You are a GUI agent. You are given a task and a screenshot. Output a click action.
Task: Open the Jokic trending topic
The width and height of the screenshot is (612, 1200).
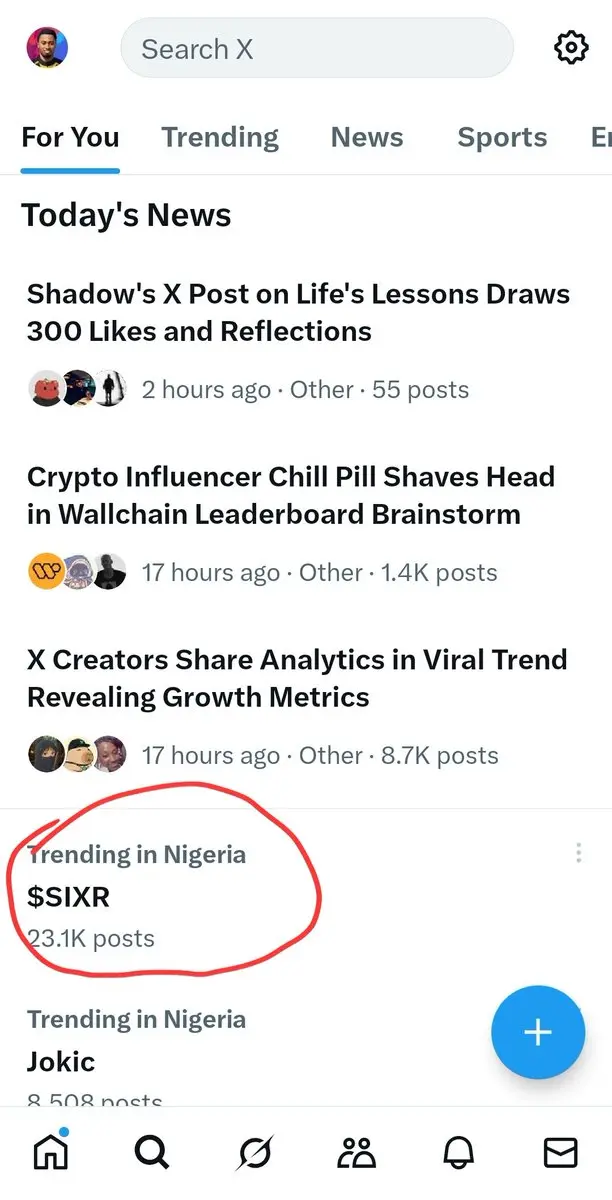pyautogui.click(x=306, y=1055)
